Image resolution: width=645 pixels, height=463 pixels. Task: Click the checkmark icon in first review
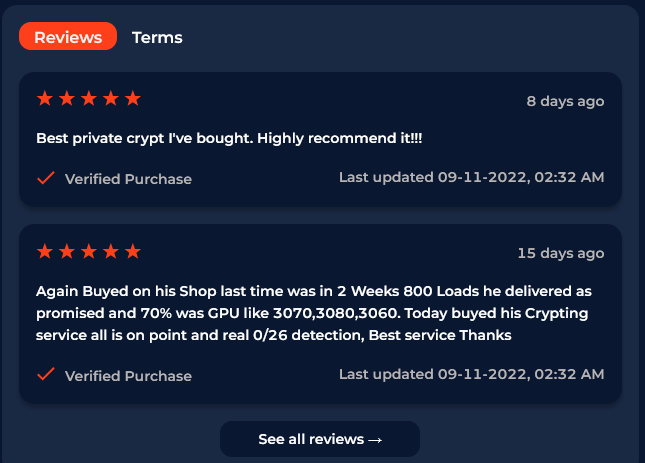pos(46,178)
